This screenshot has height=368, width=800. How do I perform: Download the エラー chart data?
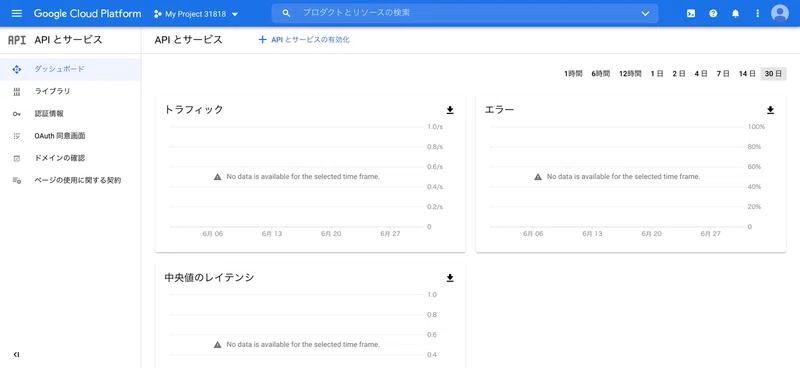(x=770, y=110)
